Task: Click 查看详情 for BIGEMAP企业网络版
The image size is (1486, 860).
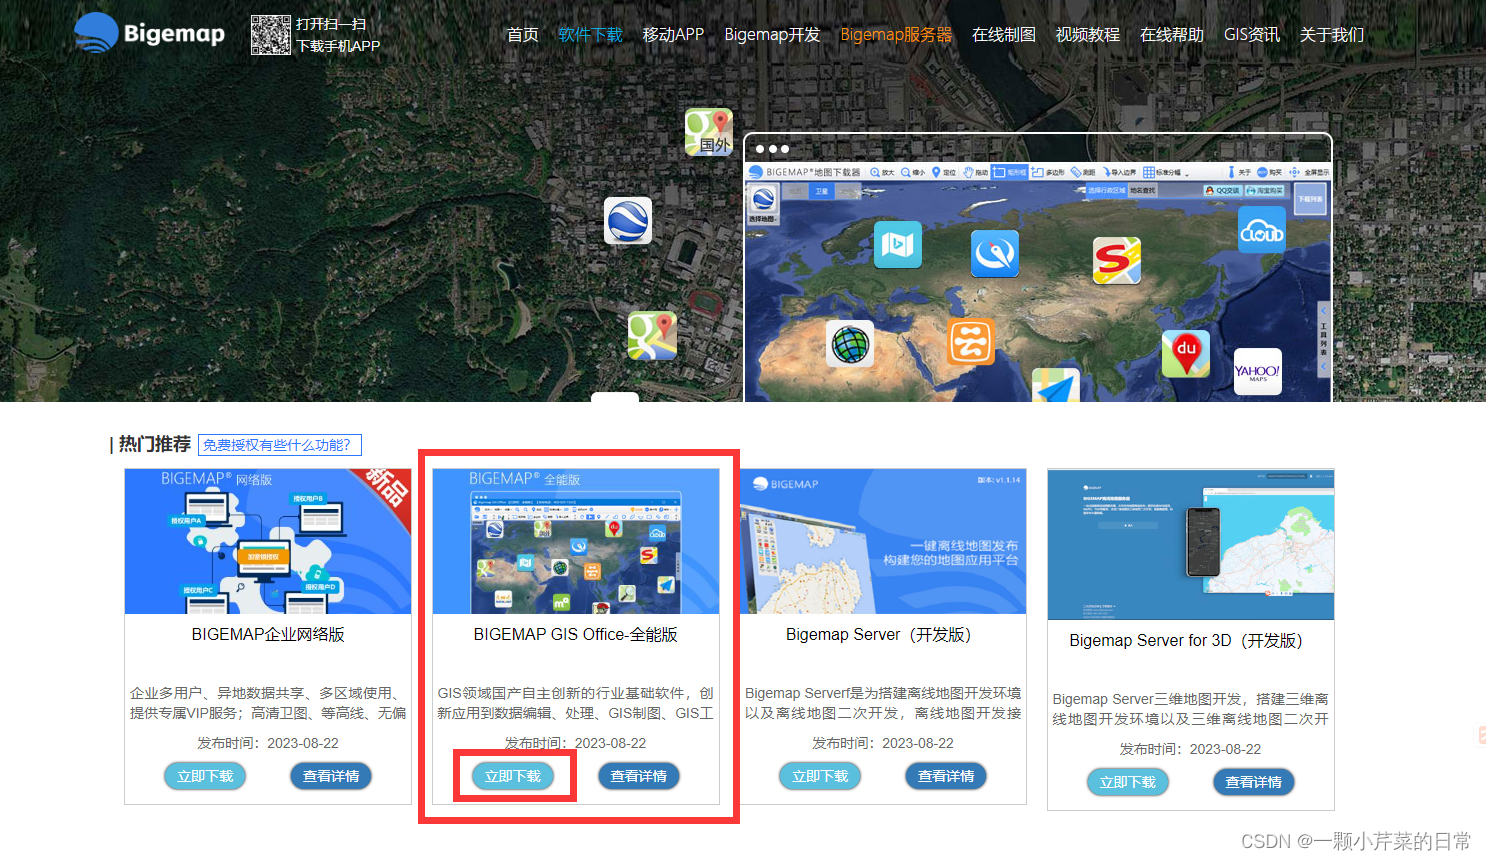Action: click(x=331, y=776)
